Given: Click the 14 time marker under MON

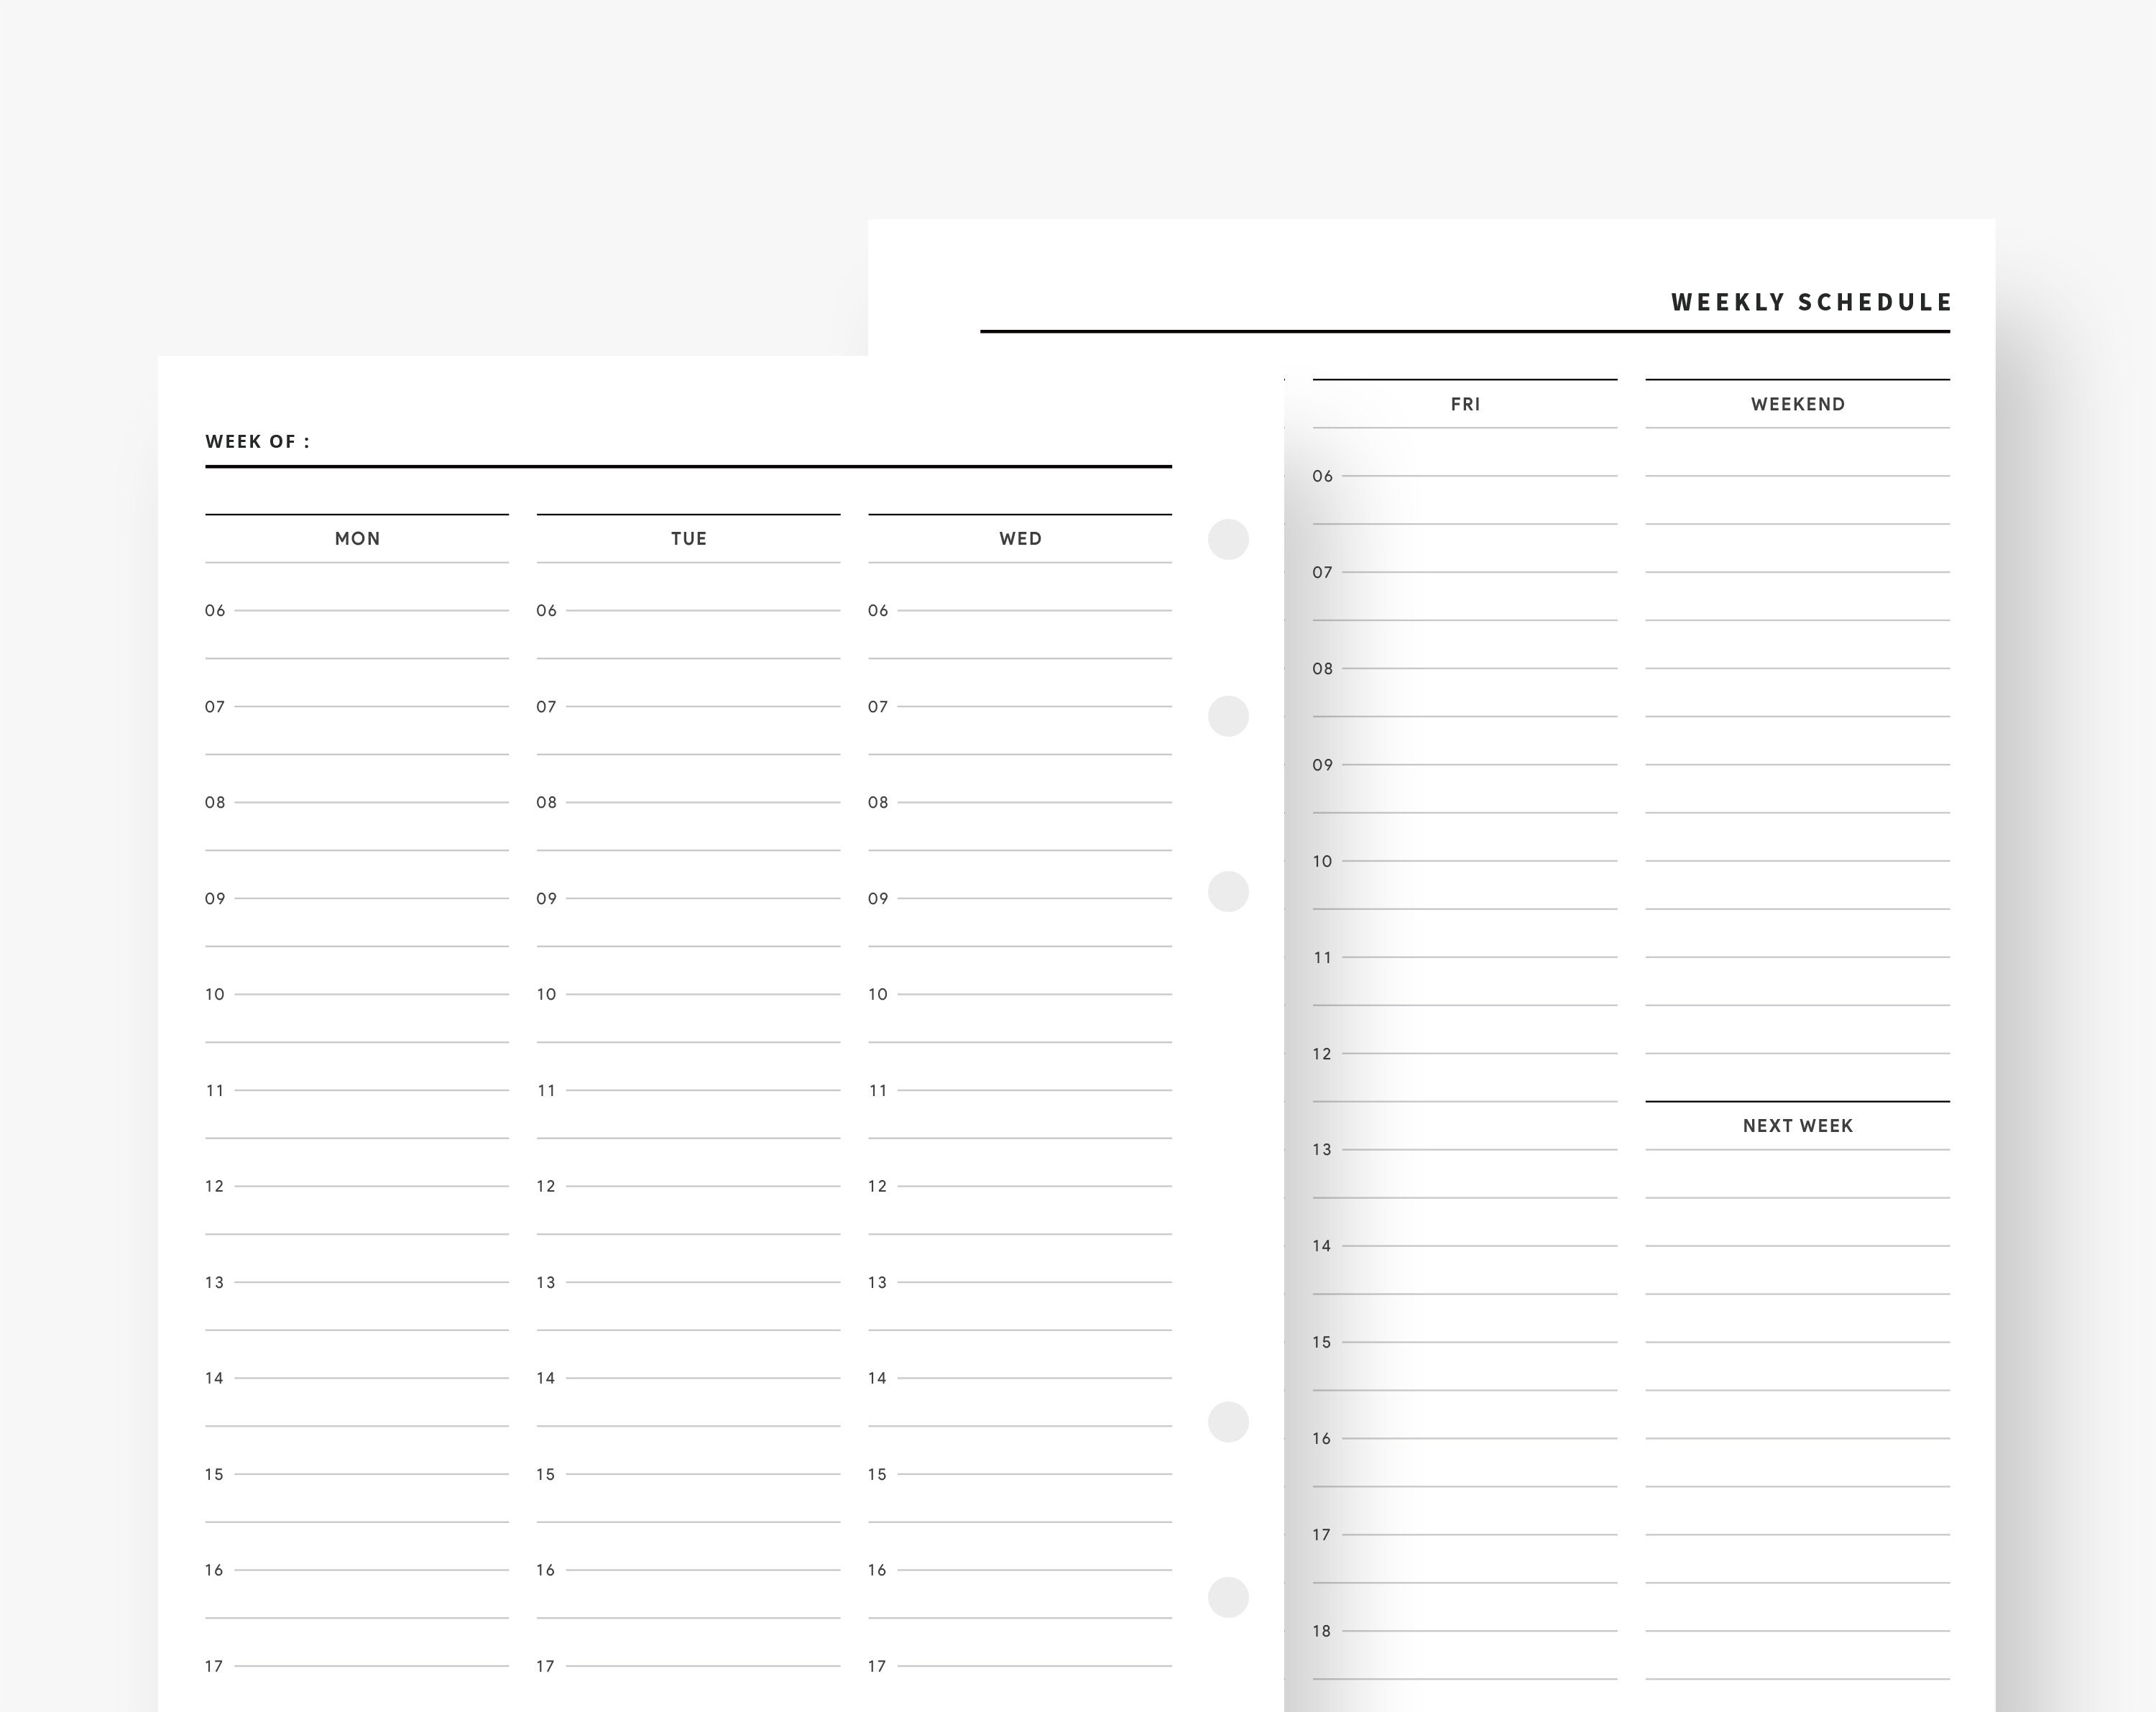Looking at the screenshot, I should coord(214,1377).
